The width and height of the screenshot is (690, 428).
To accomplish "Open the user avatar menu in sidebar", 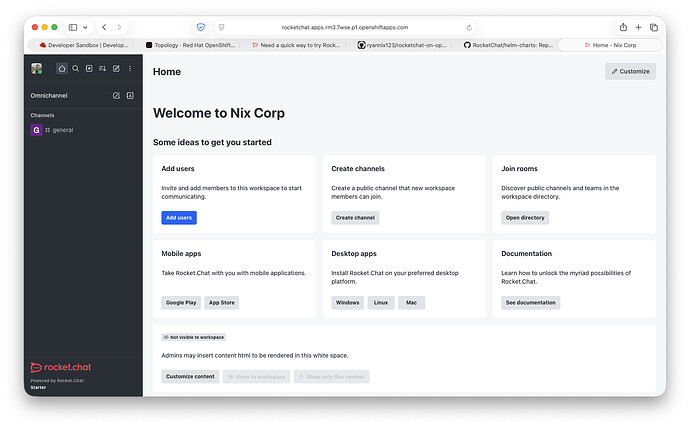I will coord(37,69).
